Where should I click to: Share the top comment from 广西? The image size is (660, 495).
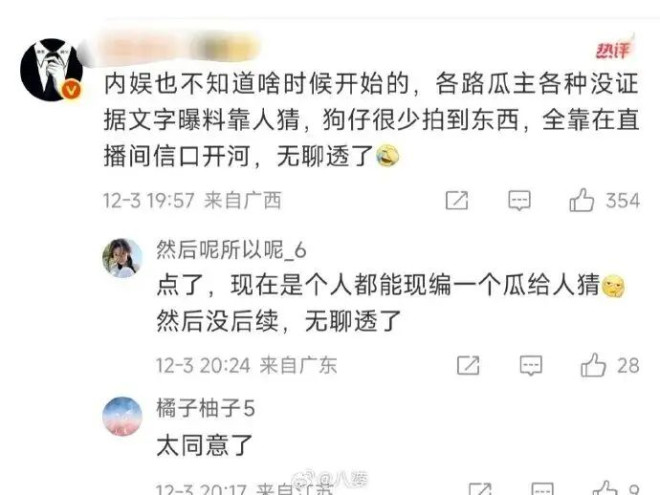pos(457,200)
